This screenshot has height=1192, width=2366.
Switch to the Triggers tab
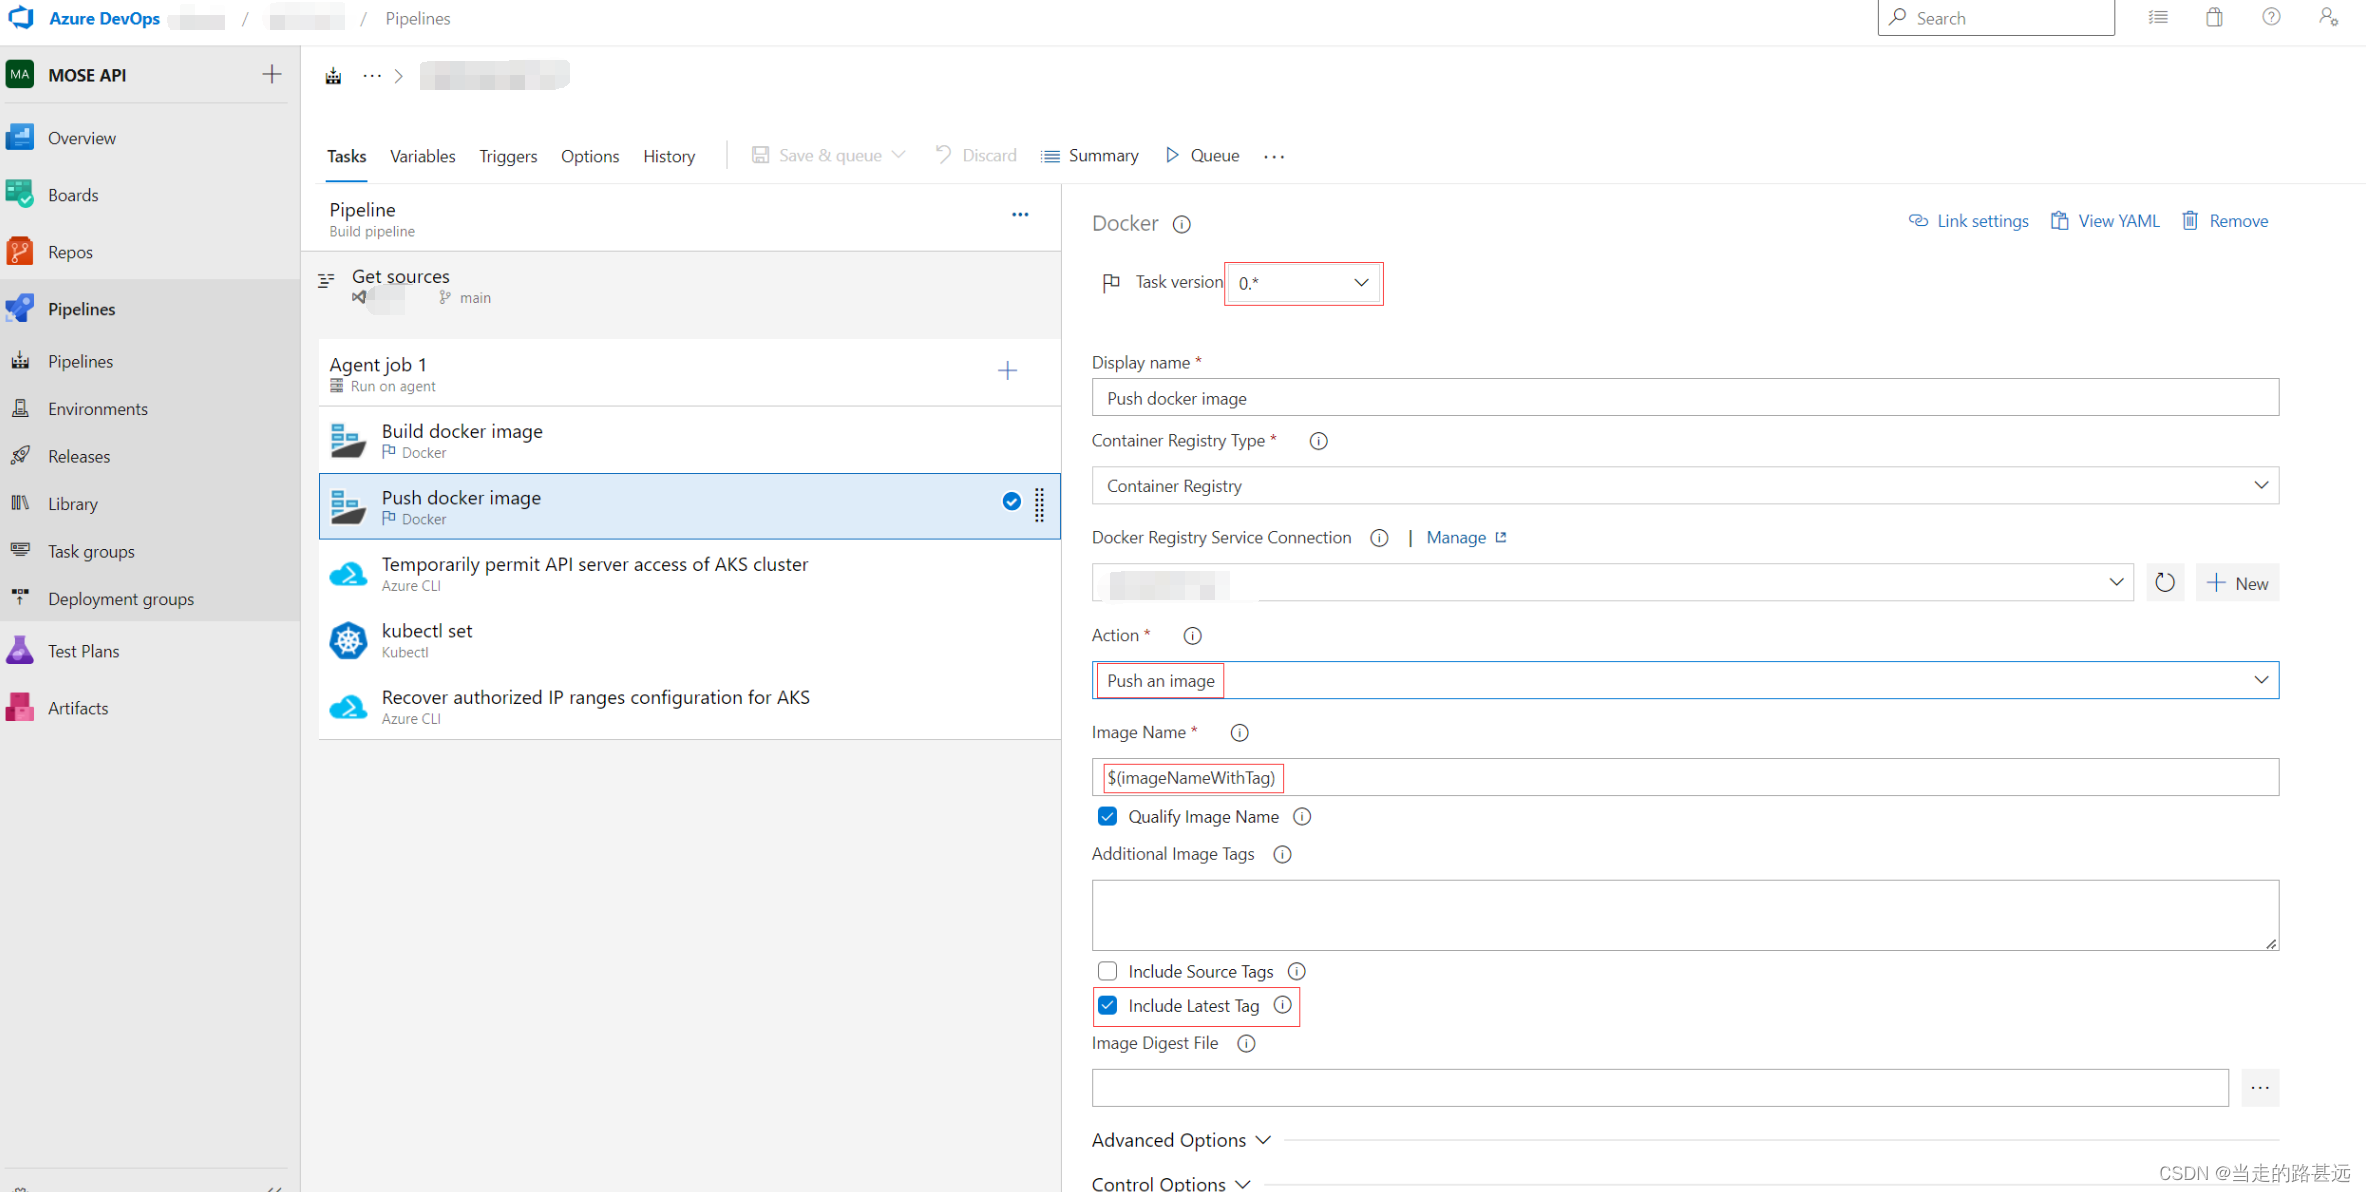[507, 156]
